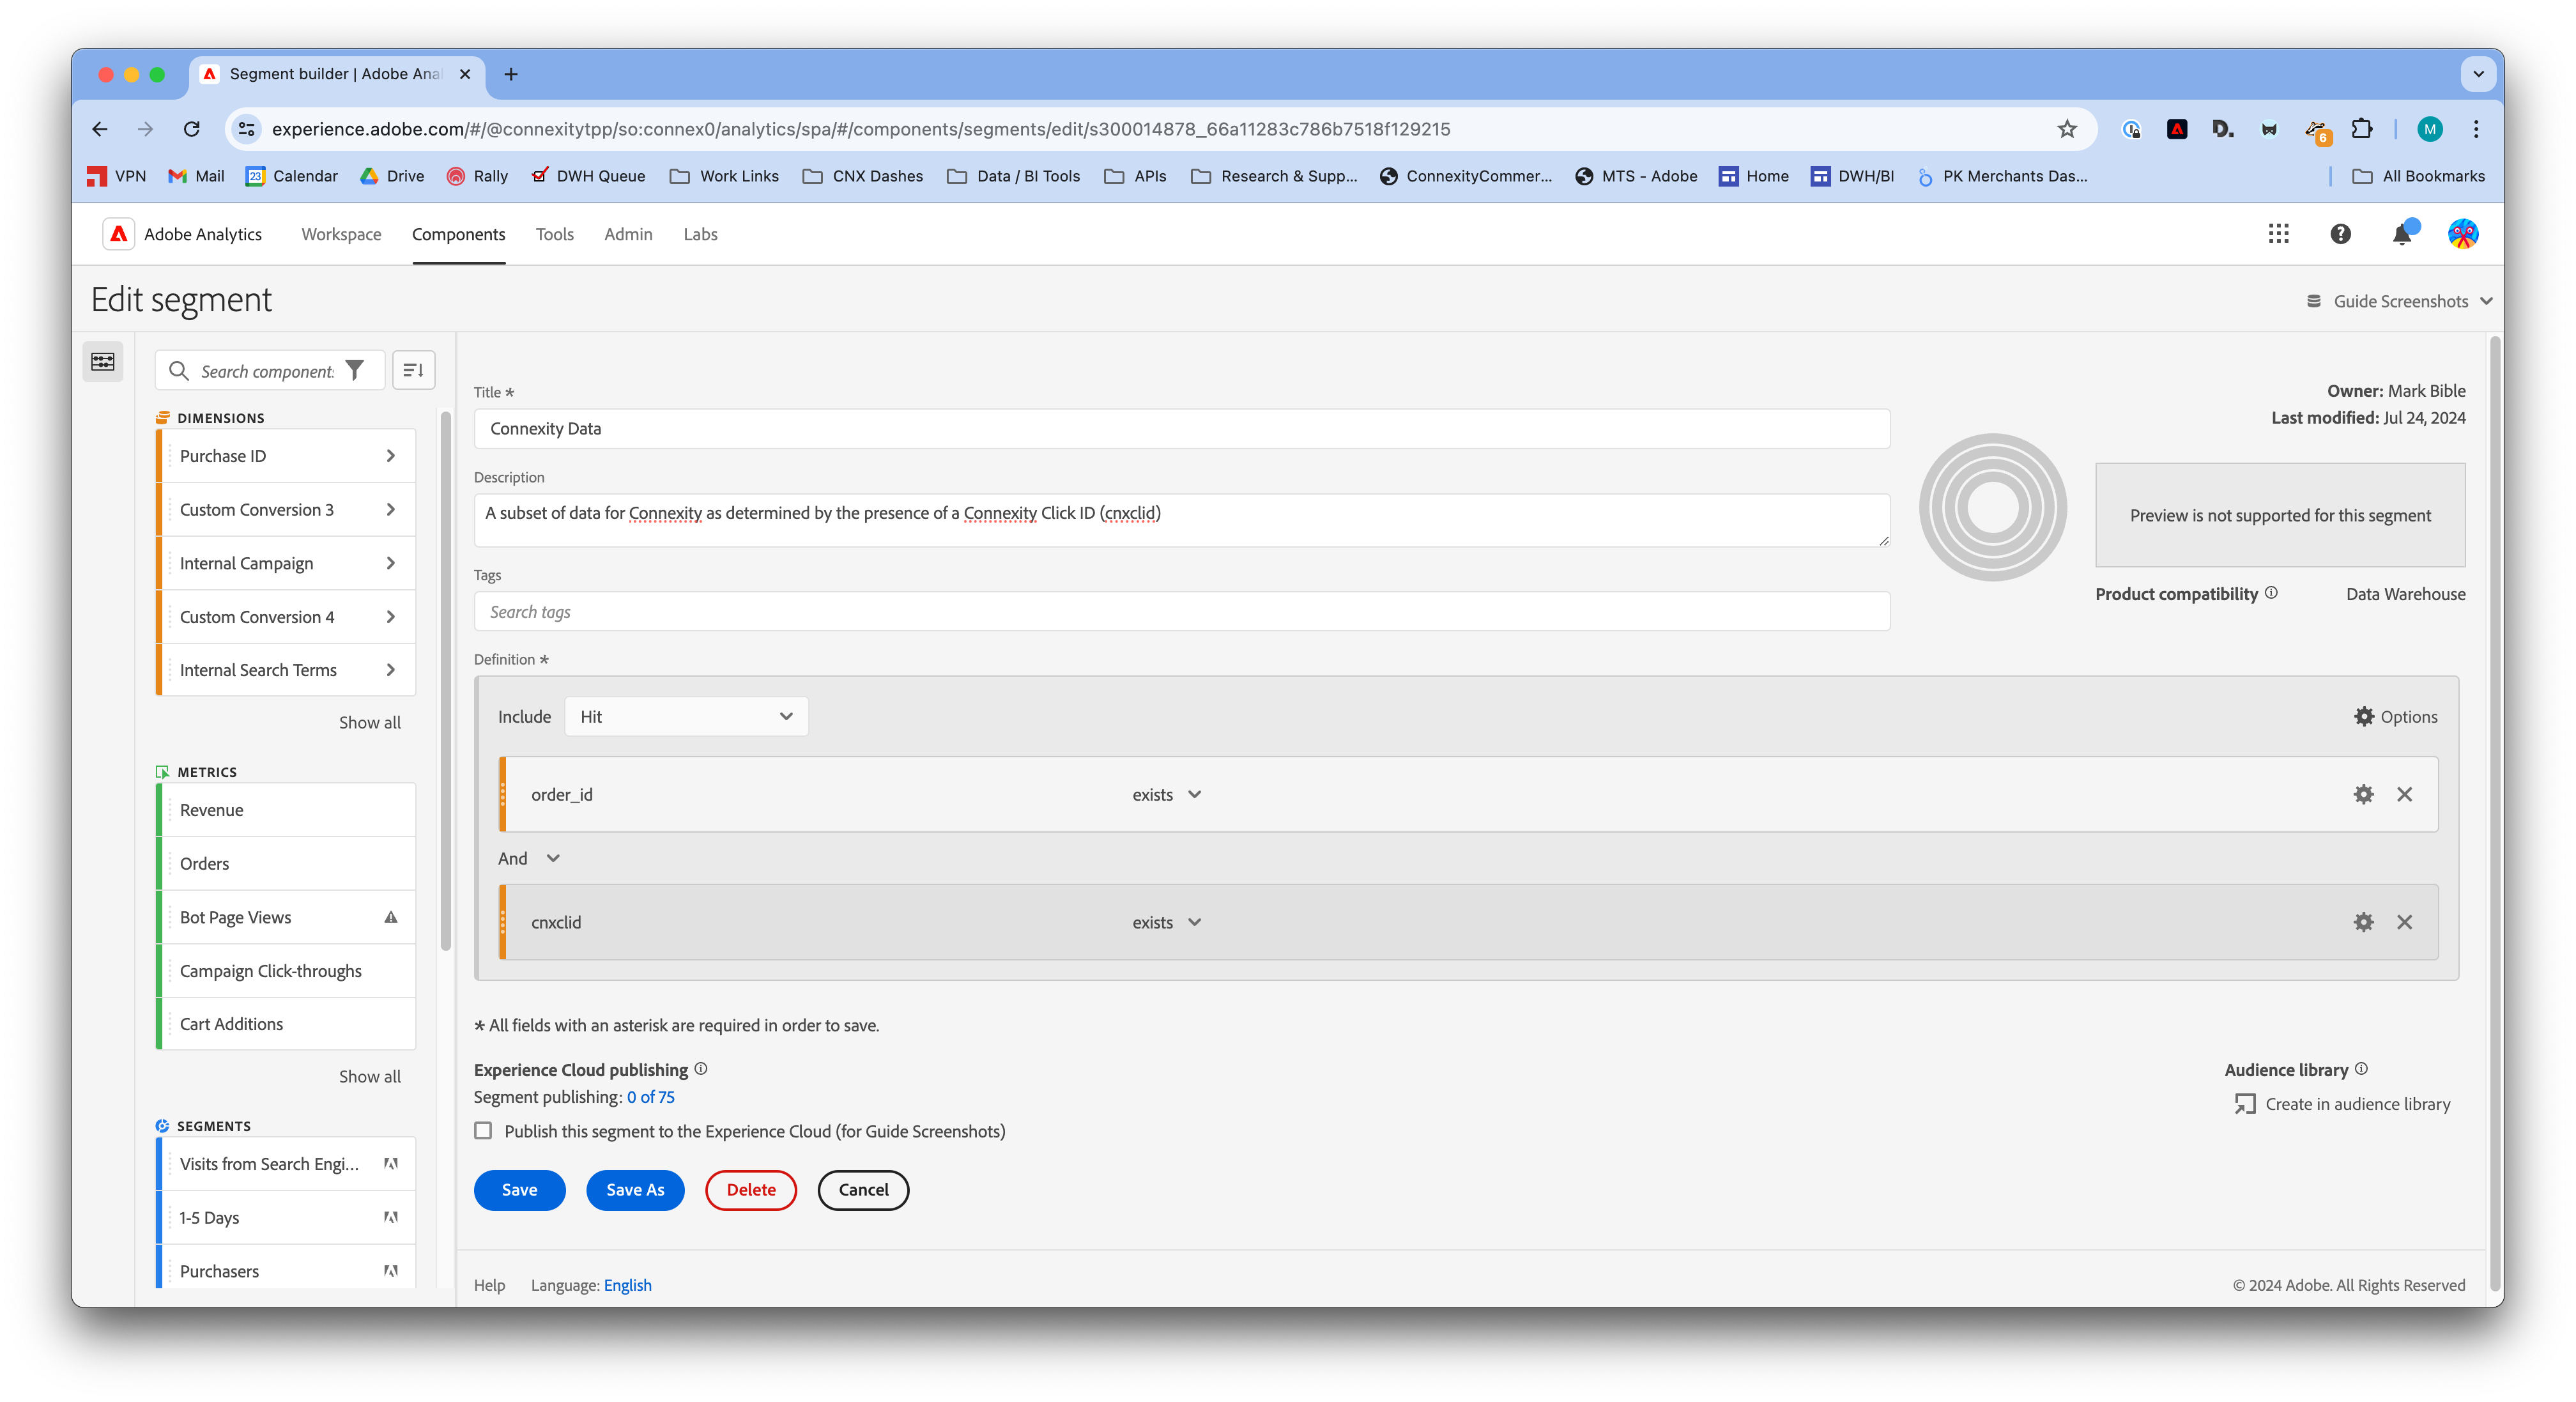The width and height of the screenshot is (2576, 1402).
Task: Show the Experience Cloud publishing info icon
Action: point(701,1068)
